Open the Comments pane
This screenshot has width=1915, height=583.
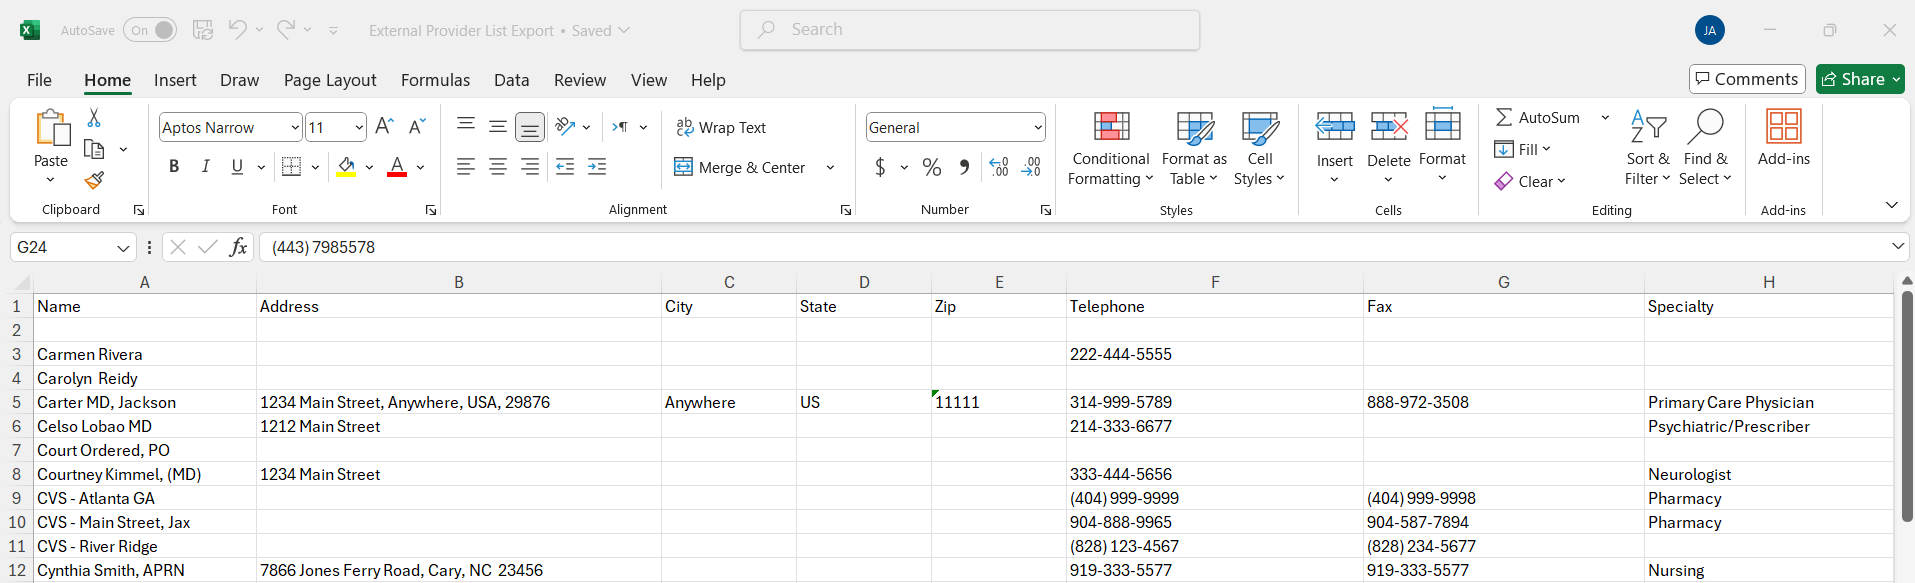pyautogui.click(x=1746, y=79)
